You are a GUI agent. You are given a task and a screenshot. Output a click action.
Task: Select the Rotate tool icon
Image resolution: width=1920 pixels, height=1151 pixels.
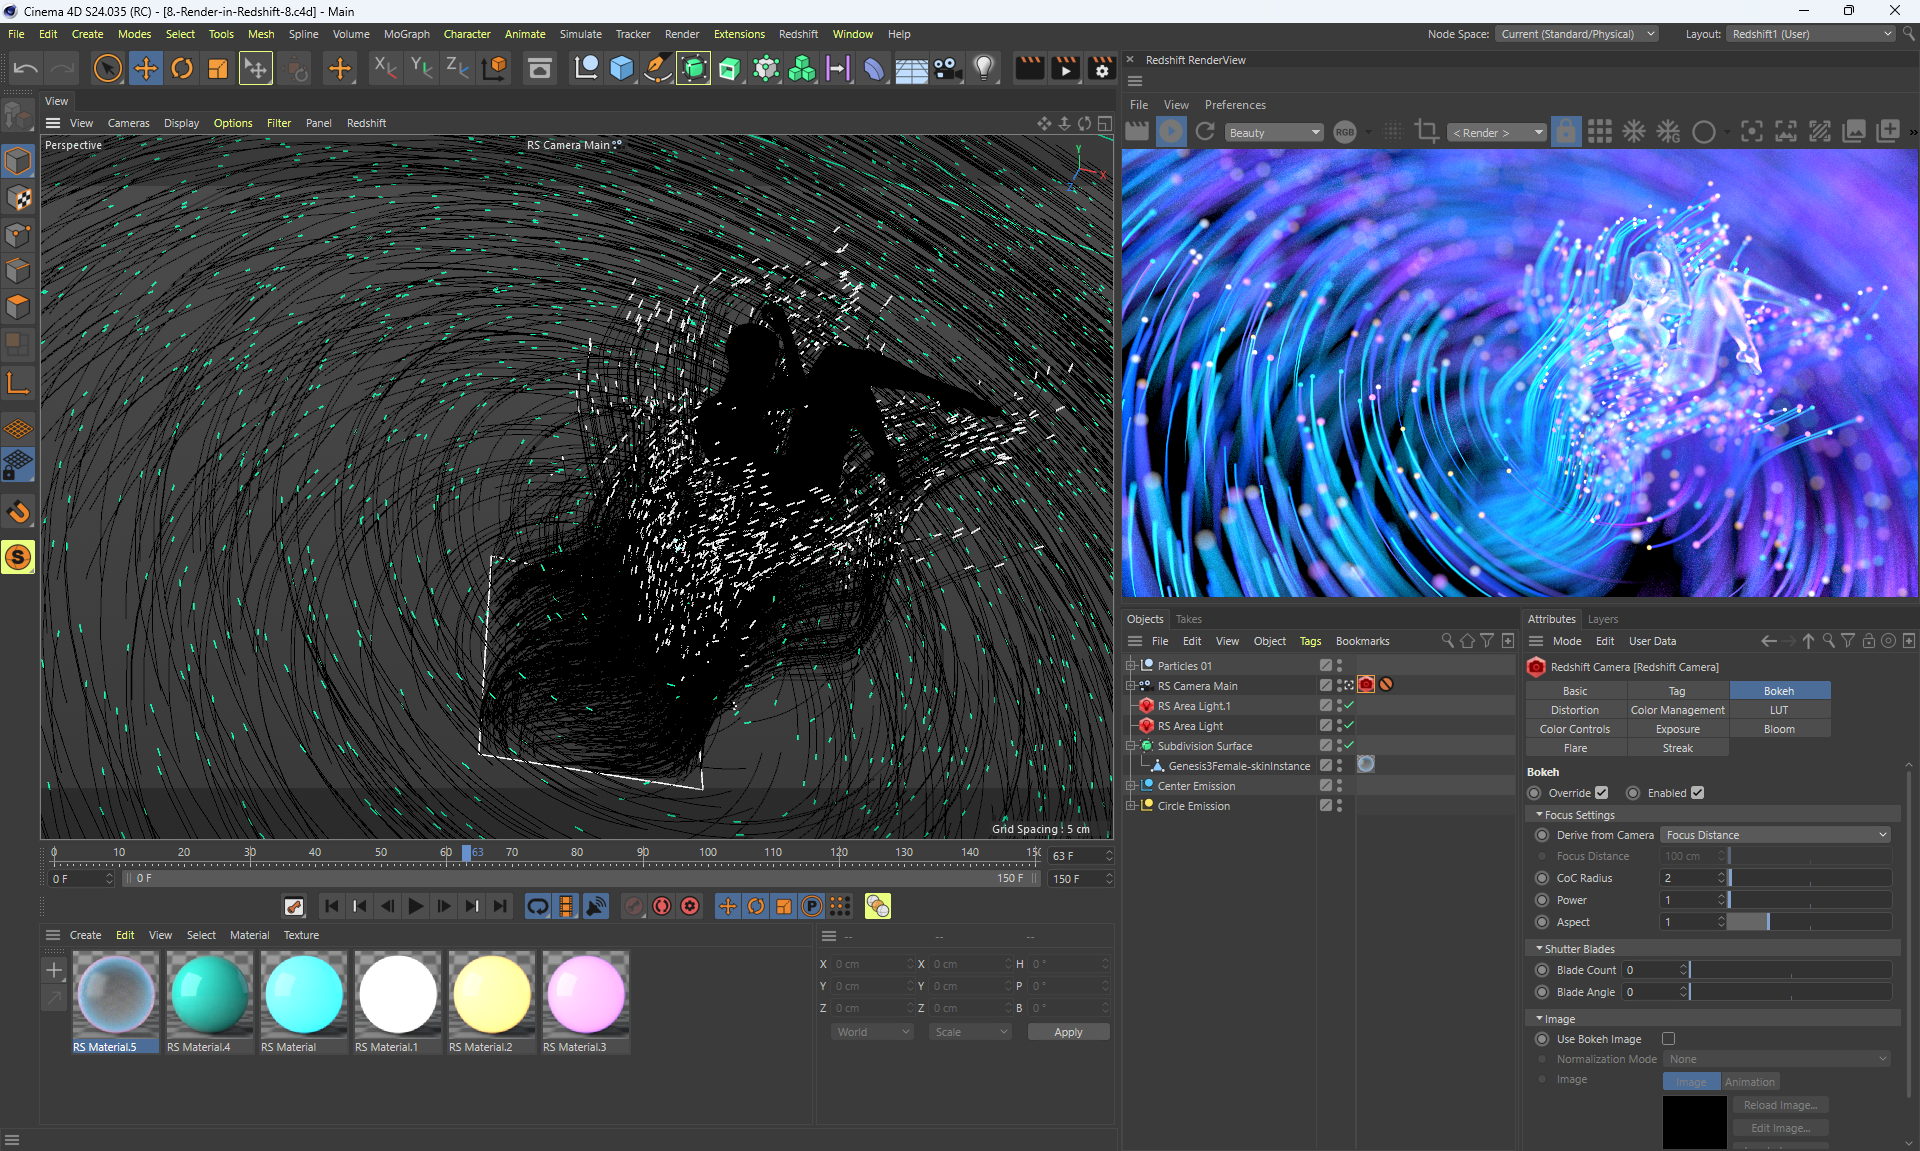click(x=182, y=69)
